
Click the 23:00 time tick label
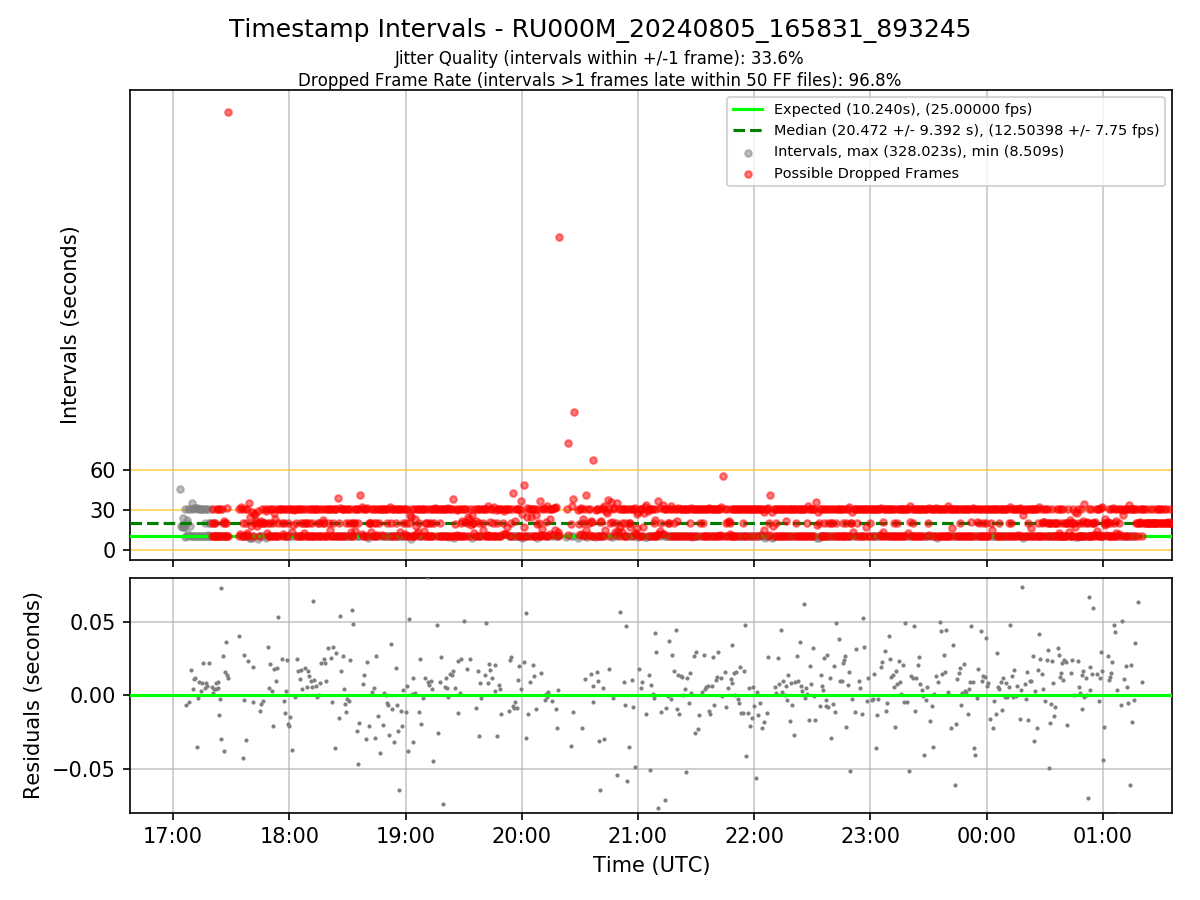coord(870,834)
